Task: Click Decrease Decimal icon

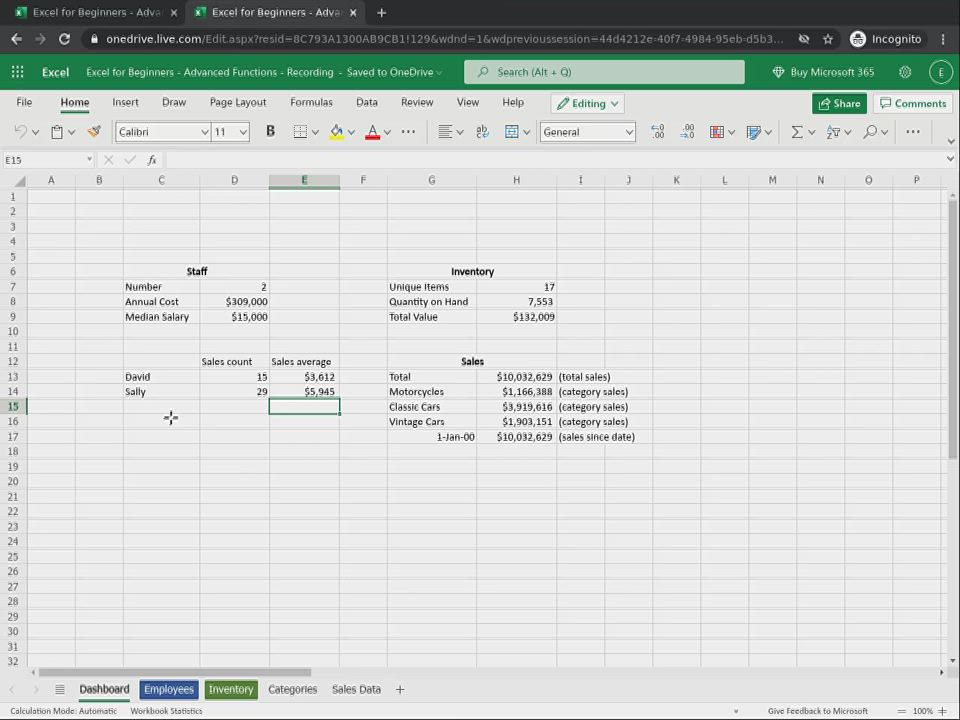Action: (658, 132)
